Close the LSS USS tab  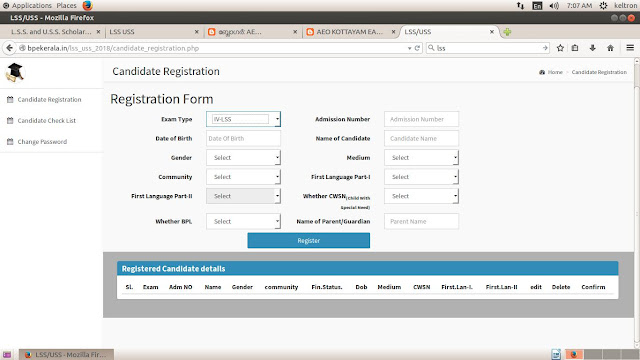click(x=196, y=32)
